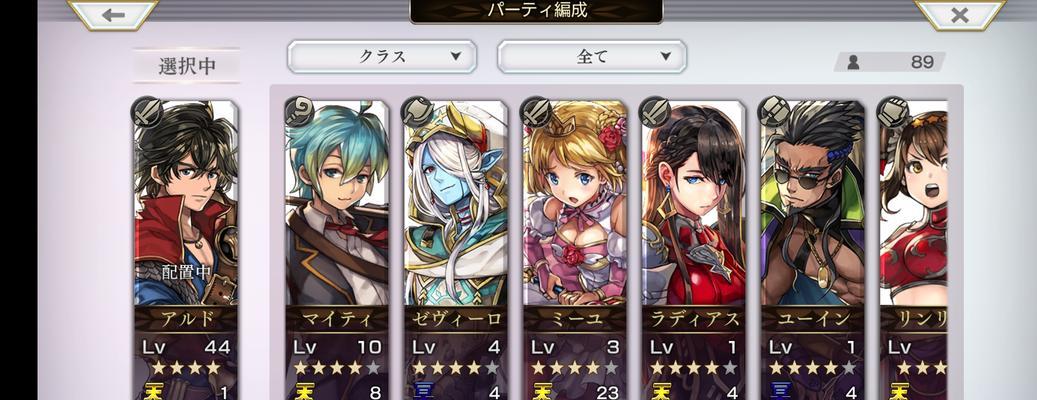The height and width of the screenshot is (400, 1037).
Task: Click the character count 89 indicator
Action: [890, 62]
